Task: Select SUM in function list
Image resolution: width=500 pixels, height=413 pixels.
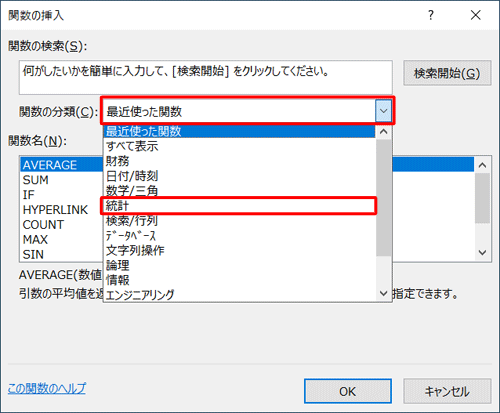Action: [x=62, y=180]
